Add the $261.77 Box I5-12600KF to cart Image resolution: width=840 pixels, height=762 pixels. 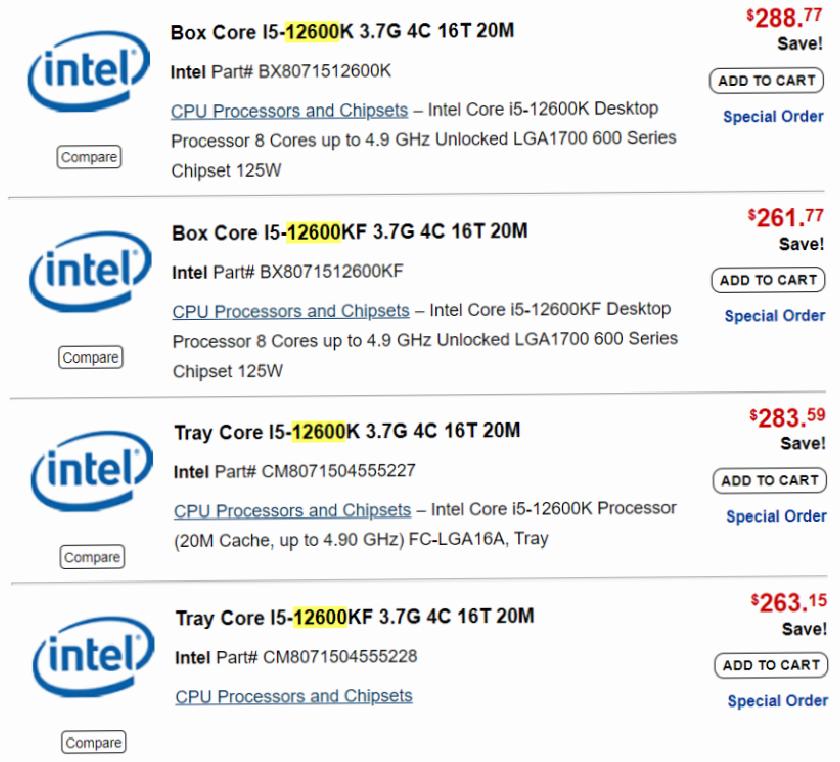tap(768, 280)
